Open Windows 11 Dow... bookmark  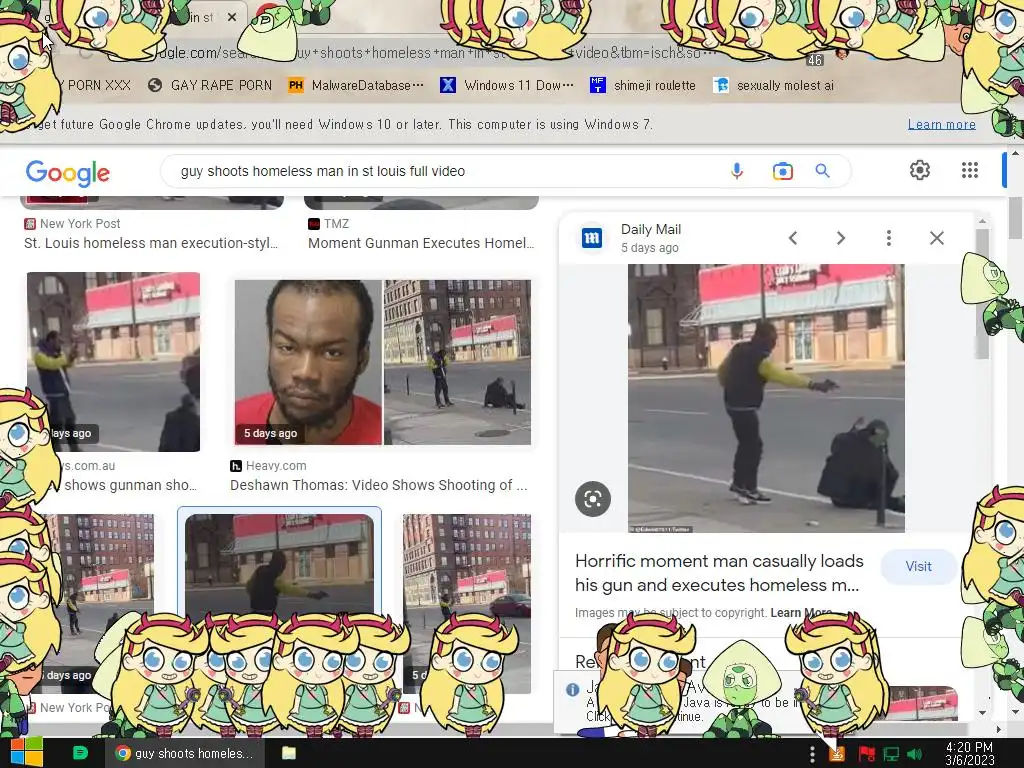(507, 86)
